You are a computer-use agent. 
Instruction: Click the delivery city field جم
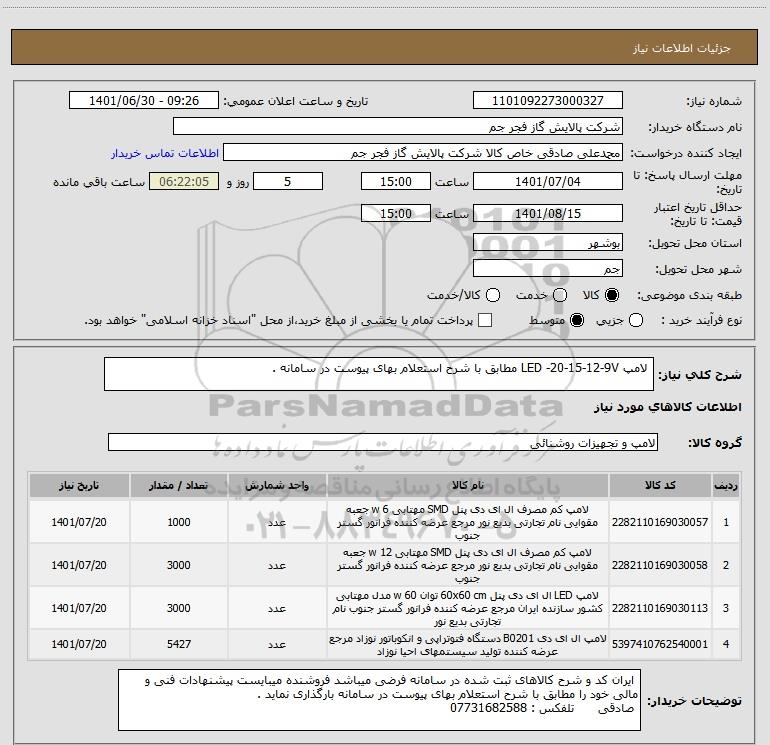pyautogui.click(x=548, y=269)
